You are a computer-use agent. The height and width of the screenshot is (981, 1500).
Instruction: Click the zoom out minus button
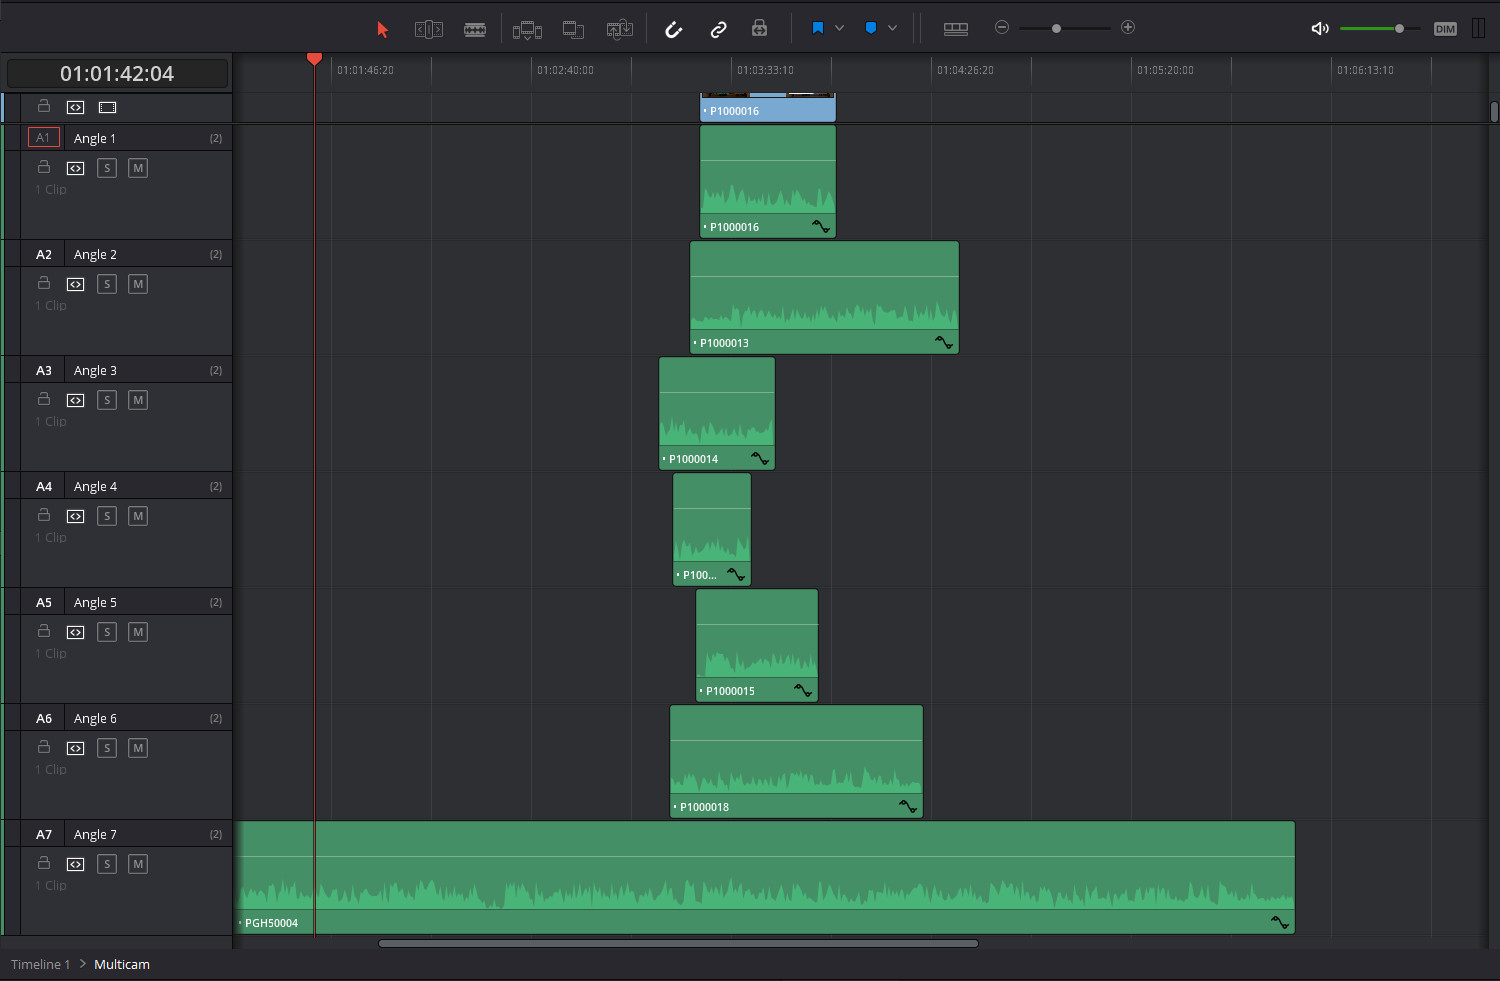(x=1002, y=28)
